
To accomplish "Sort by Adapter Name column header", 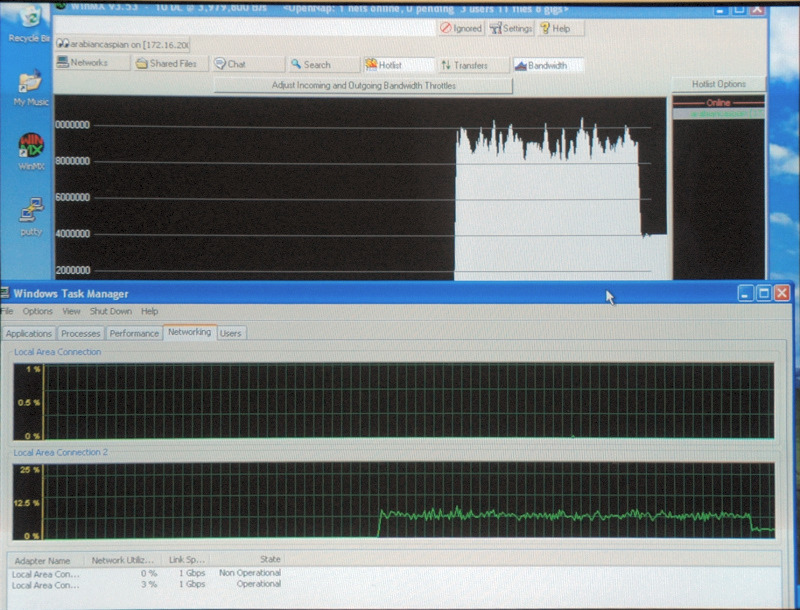I will (45, 561).
